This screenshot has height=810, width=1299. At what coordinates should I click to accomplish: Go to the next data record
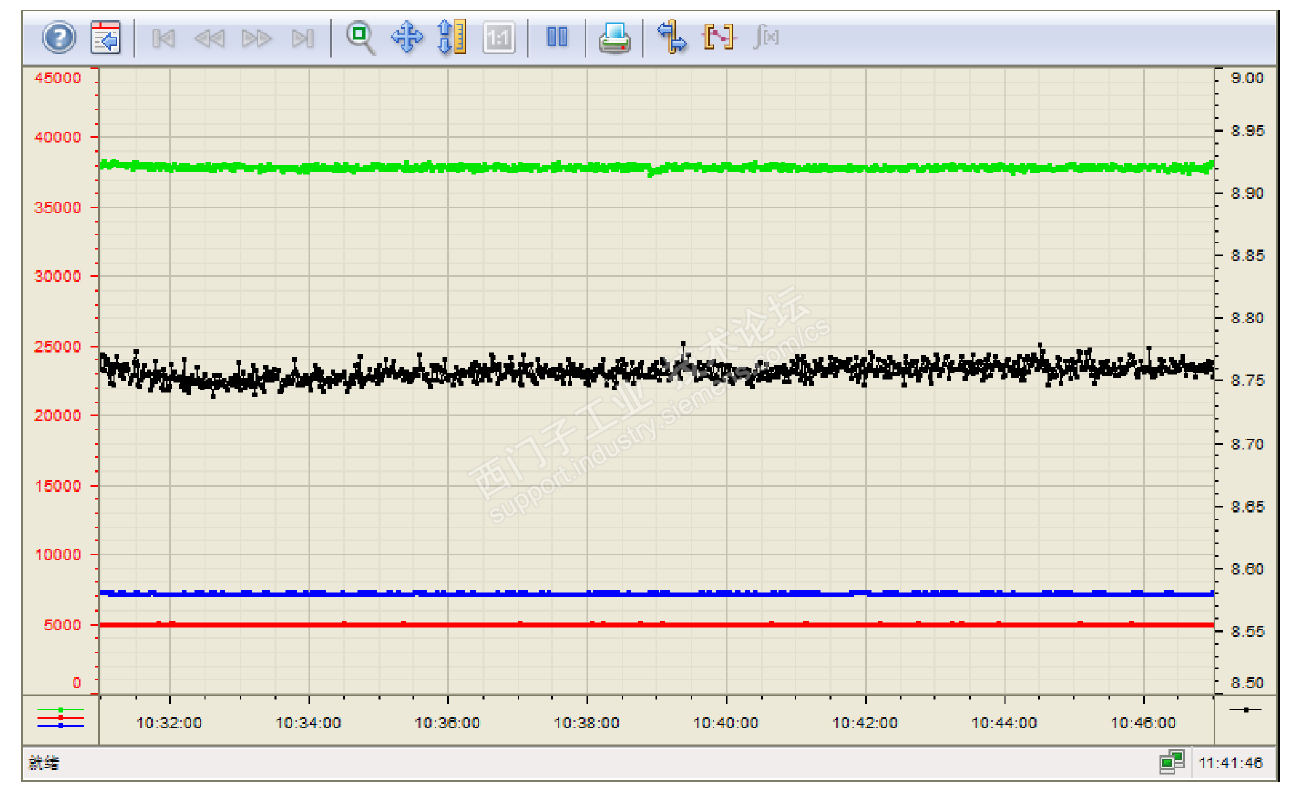pos(257,38)
